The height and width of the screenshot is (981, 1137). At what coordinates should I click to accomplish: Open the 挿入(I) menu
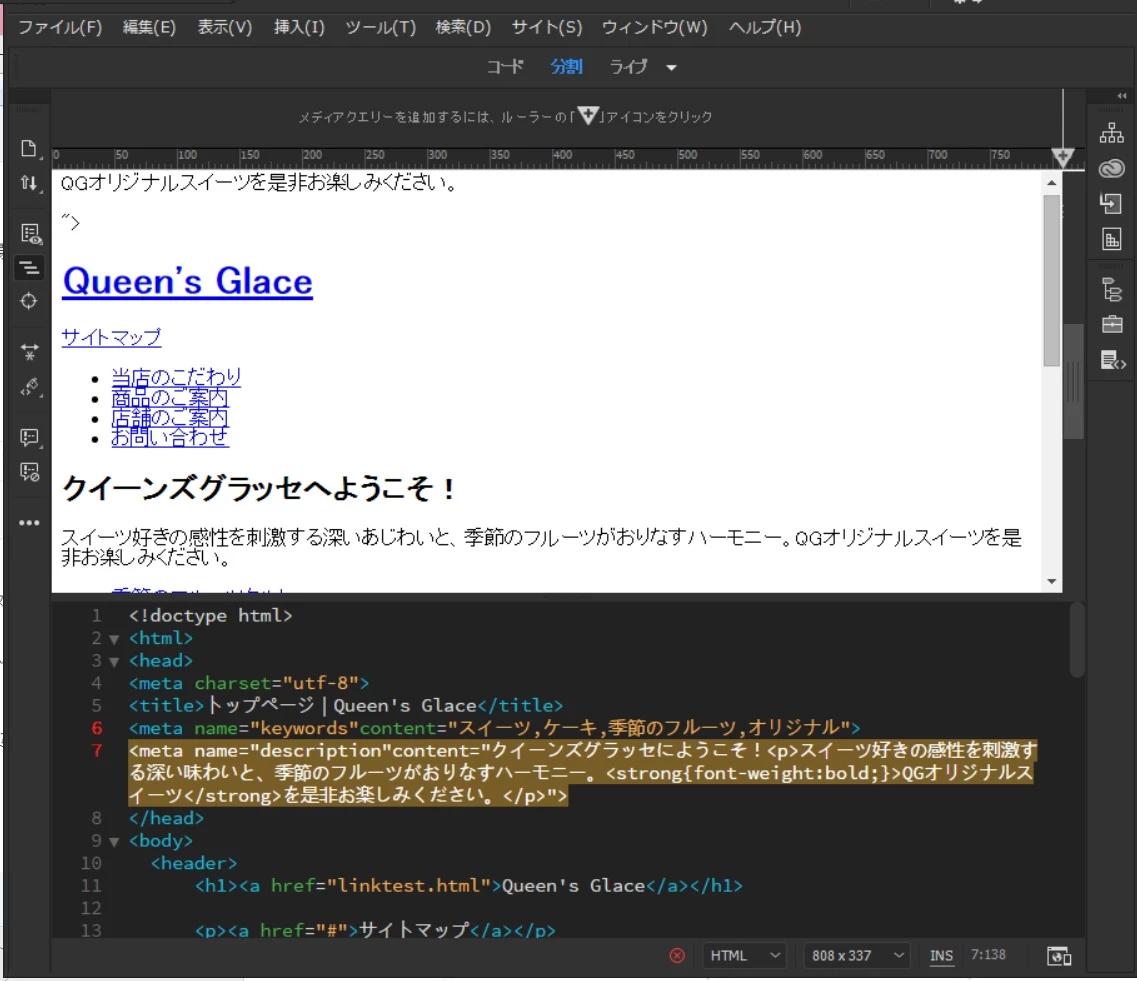coord(299,28)
